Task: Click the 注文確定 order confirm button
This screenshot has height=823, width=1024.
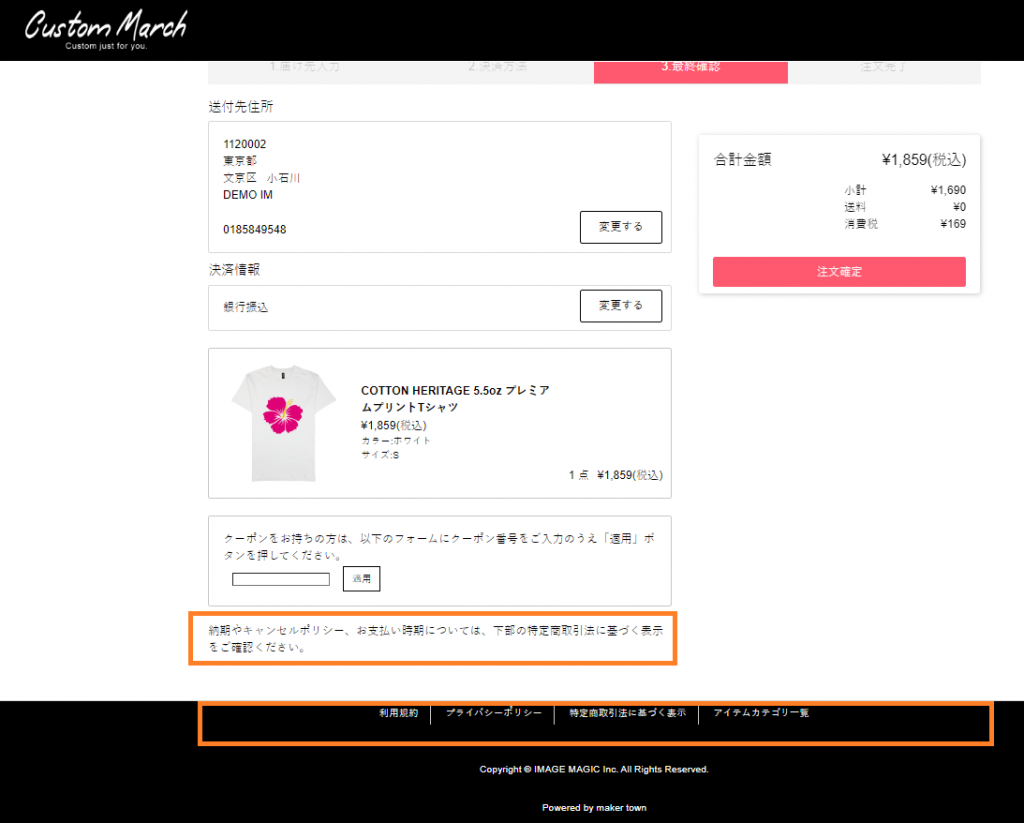Action: 839,272
